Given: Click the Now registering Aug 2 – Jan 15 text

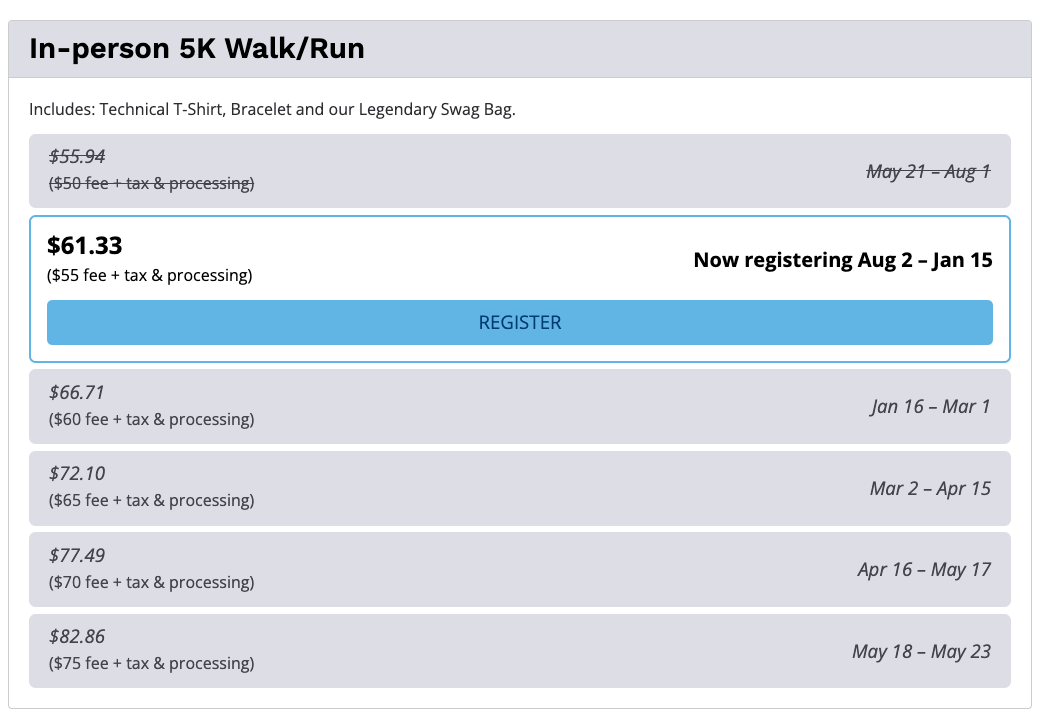Looking at the screenshot, I should coord(843,260).
